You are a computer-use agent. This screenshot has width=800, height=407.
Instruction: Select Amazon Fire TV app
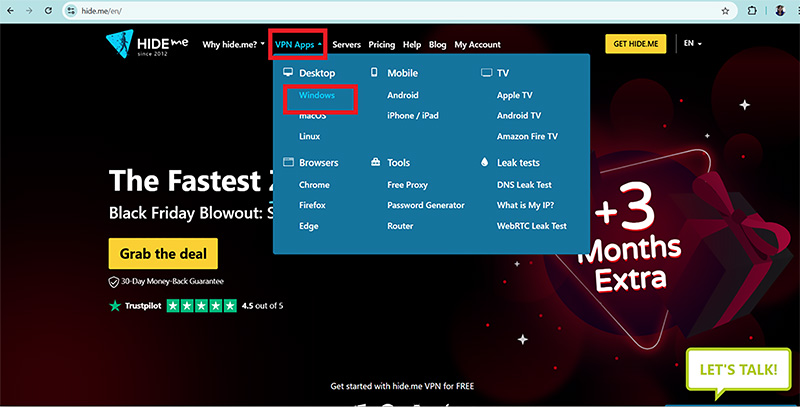coord(527,136)
